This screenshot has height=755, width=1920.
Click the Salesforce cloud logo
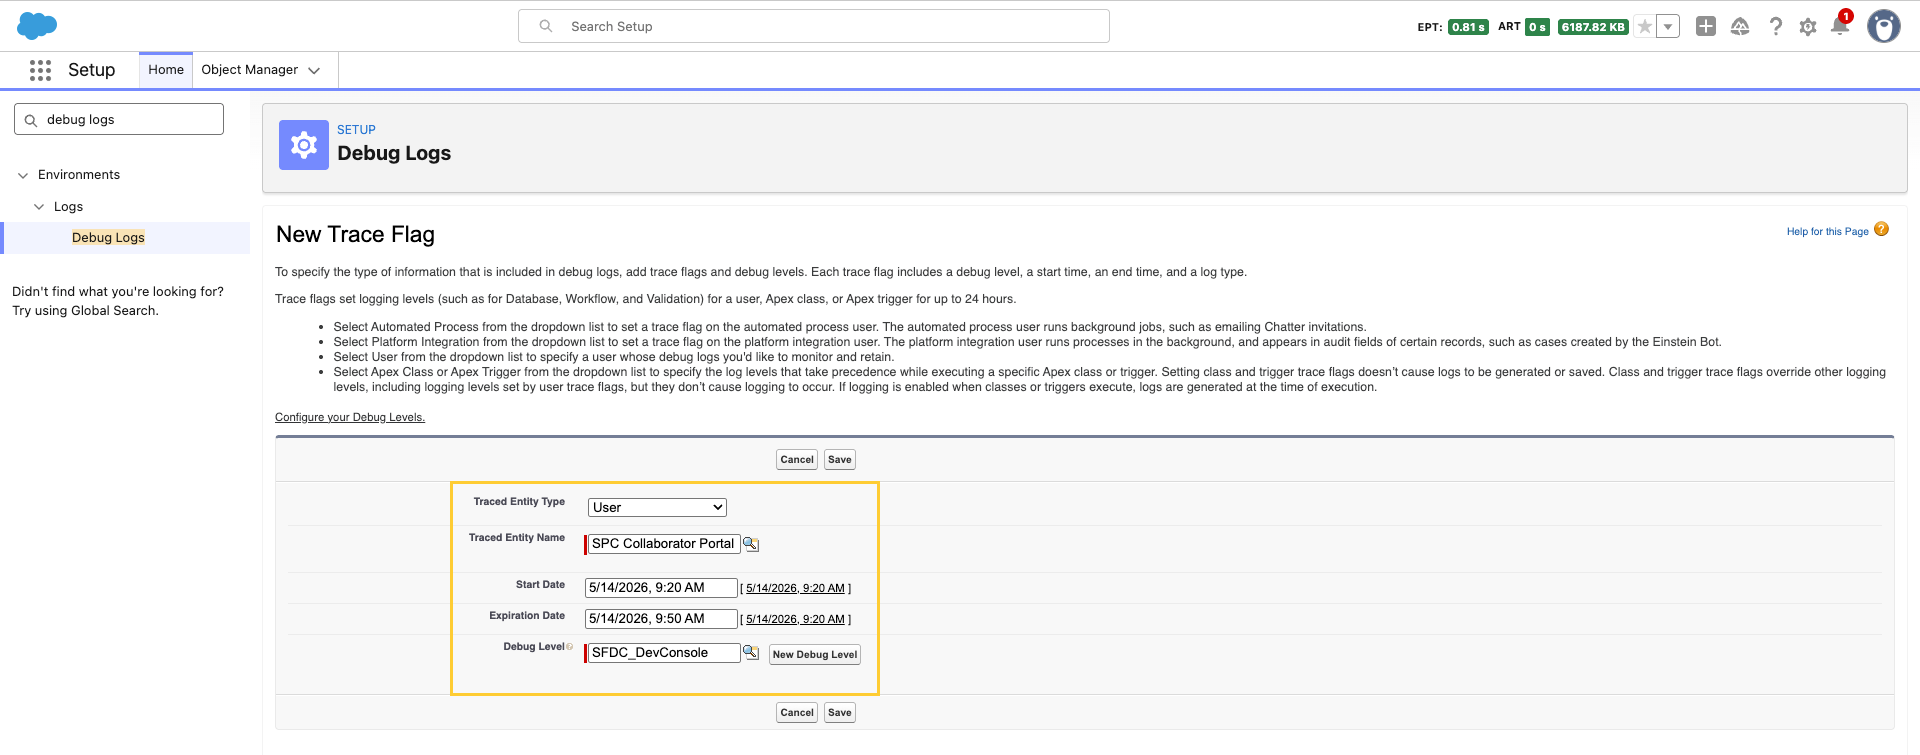click(x=37, y=26)
